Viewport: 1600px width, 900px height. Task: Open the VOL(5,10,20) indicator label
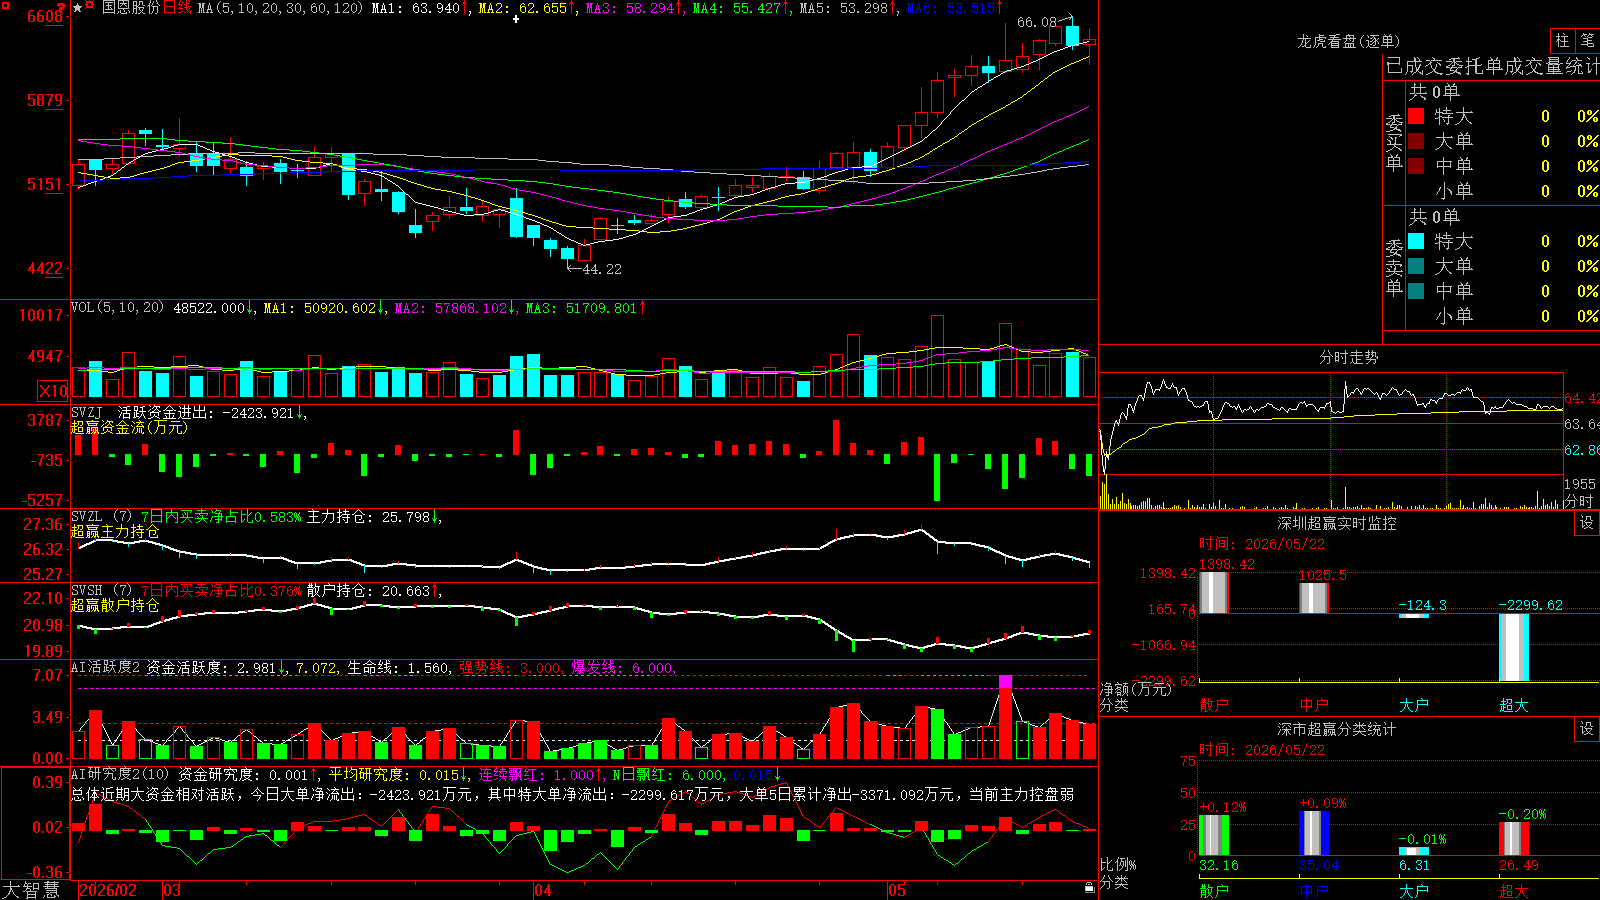(x=117, y=308)
